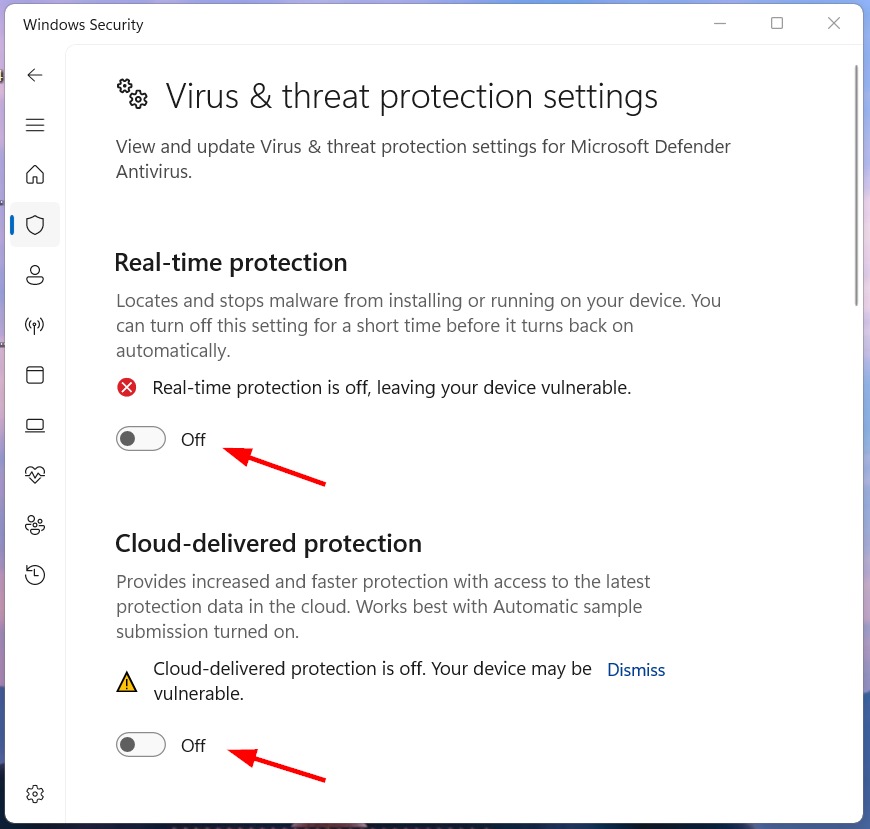Click the red error icon beside real-time warning

click(x=127, y=387)
